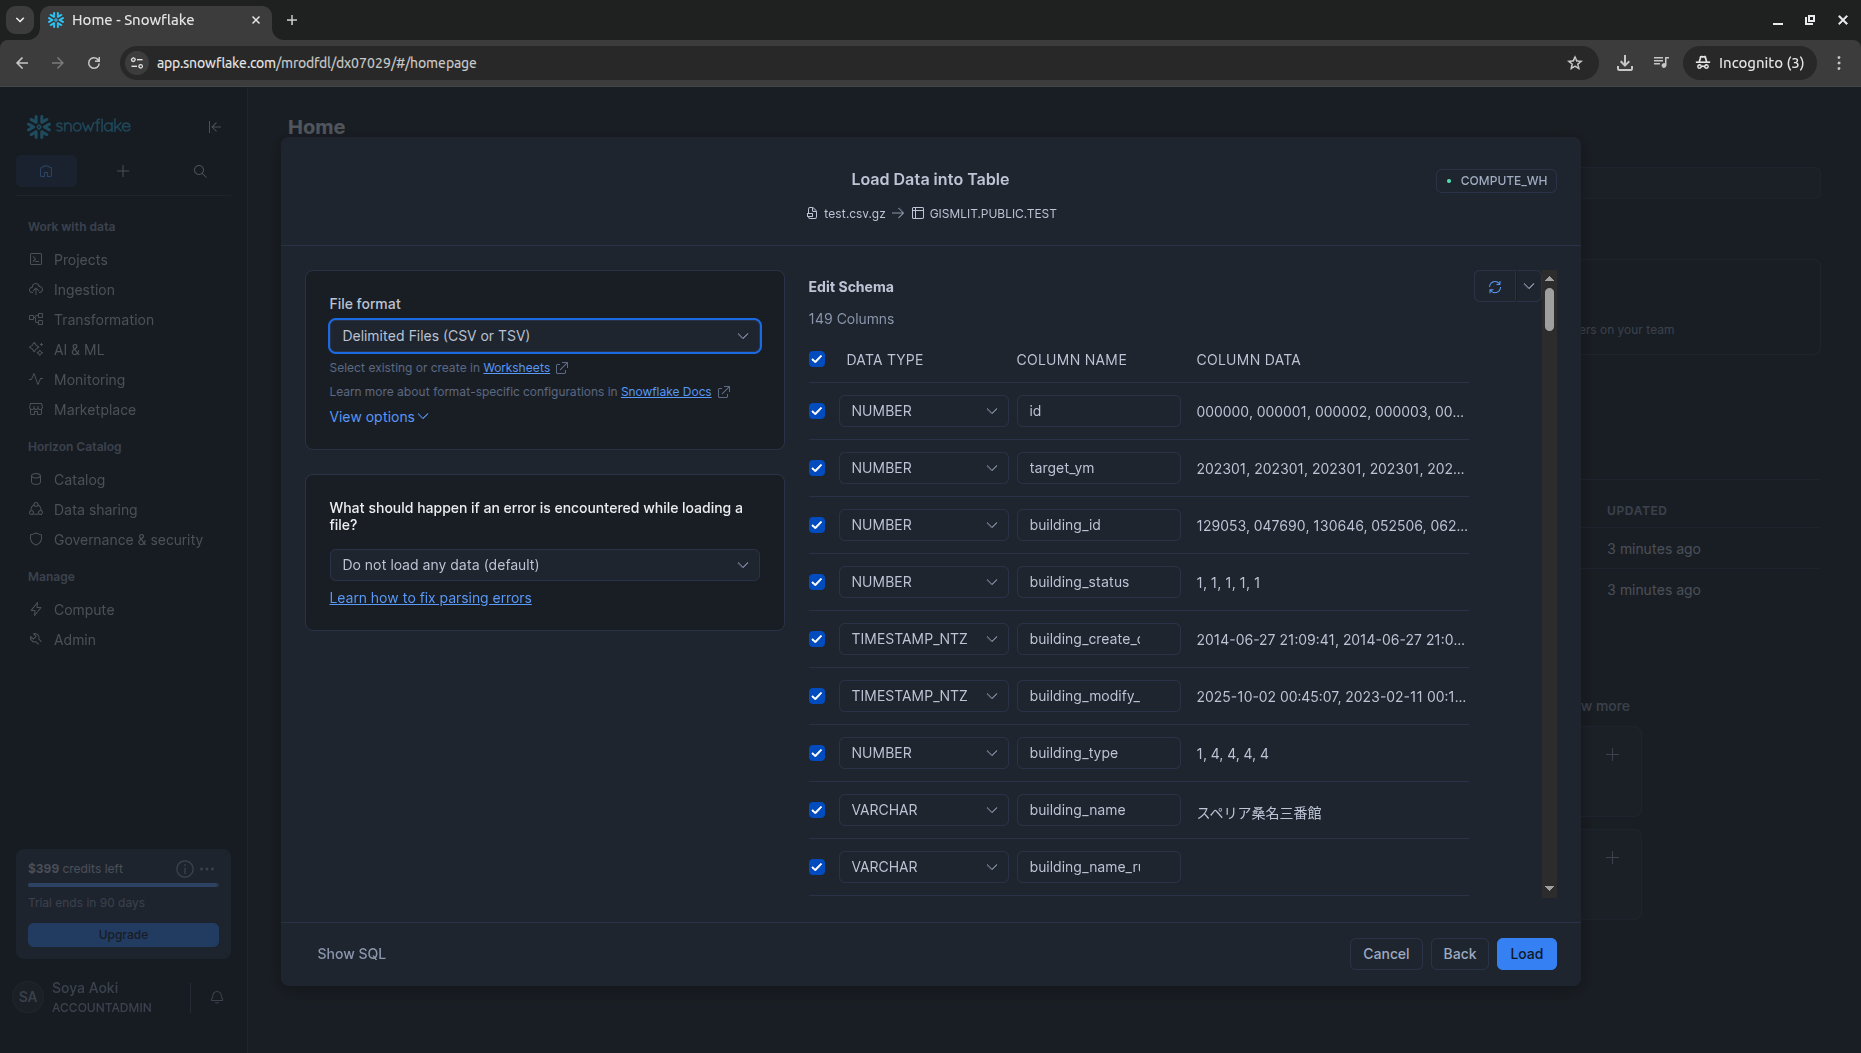Click the Back button in dialog
1861x1053 pixels.
coord(1460,954)
